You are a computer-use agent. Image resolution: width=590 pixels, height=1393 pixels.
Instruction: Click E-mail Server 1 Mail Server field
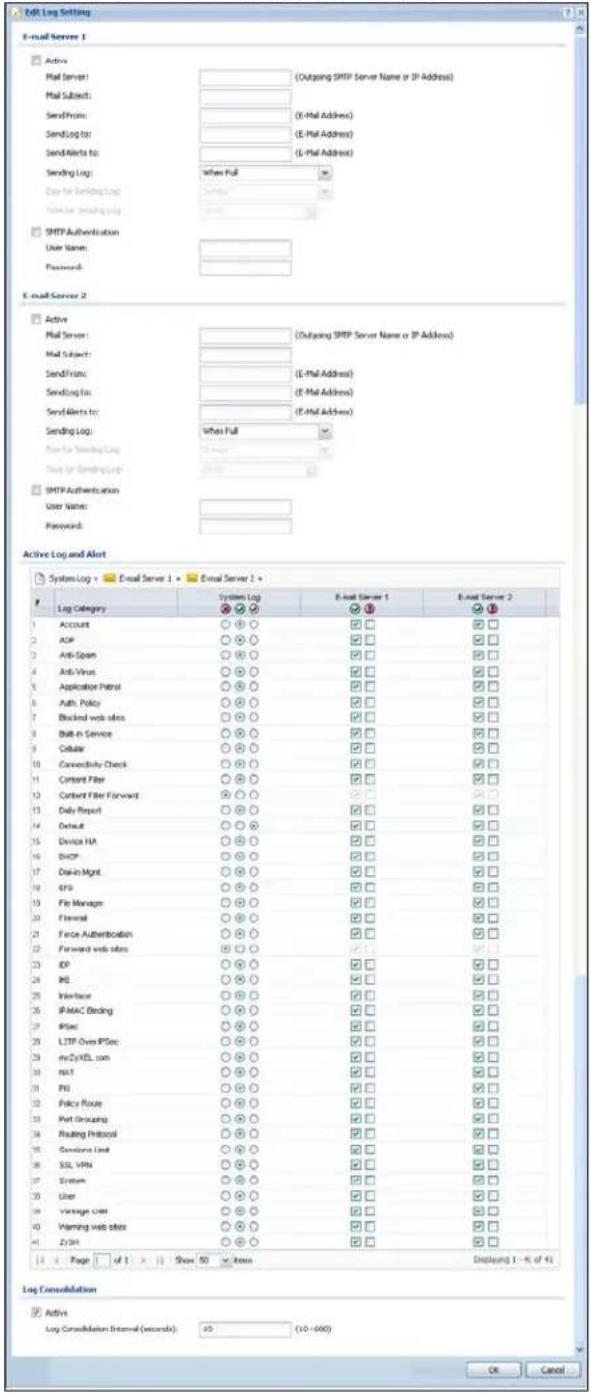tap(245, 78)
